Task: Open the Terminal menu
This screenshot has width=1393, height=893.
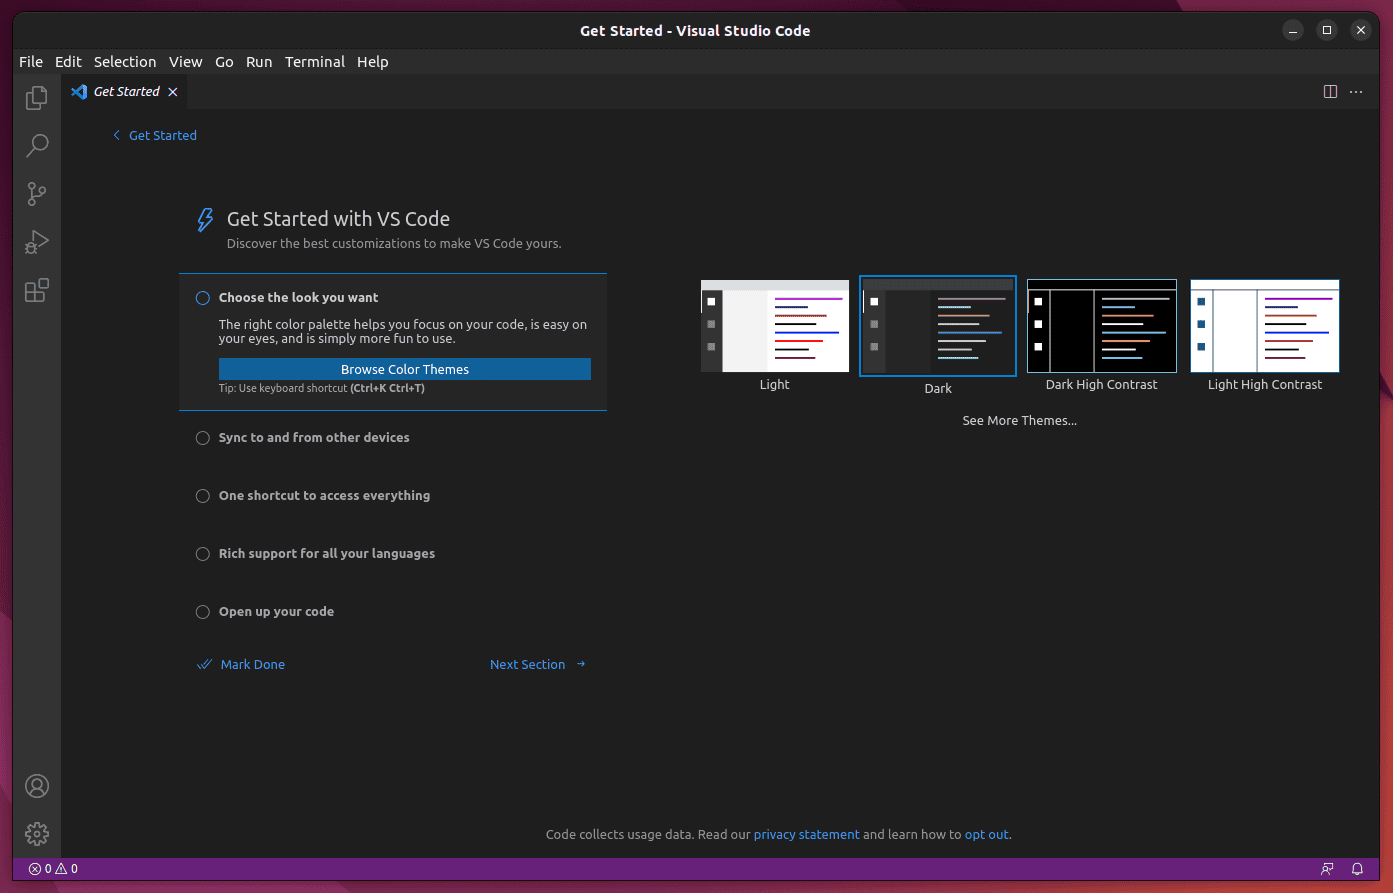Action: pyautogui.click(x=314, y=61)
